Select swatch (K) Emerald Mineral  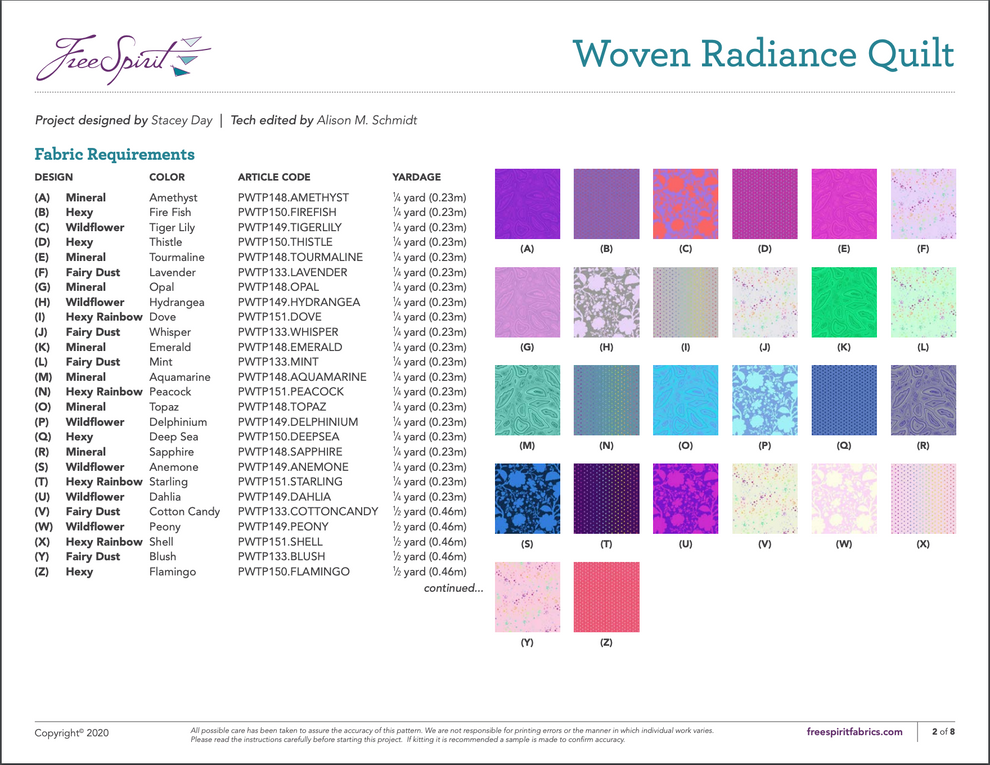click(845, 300)
